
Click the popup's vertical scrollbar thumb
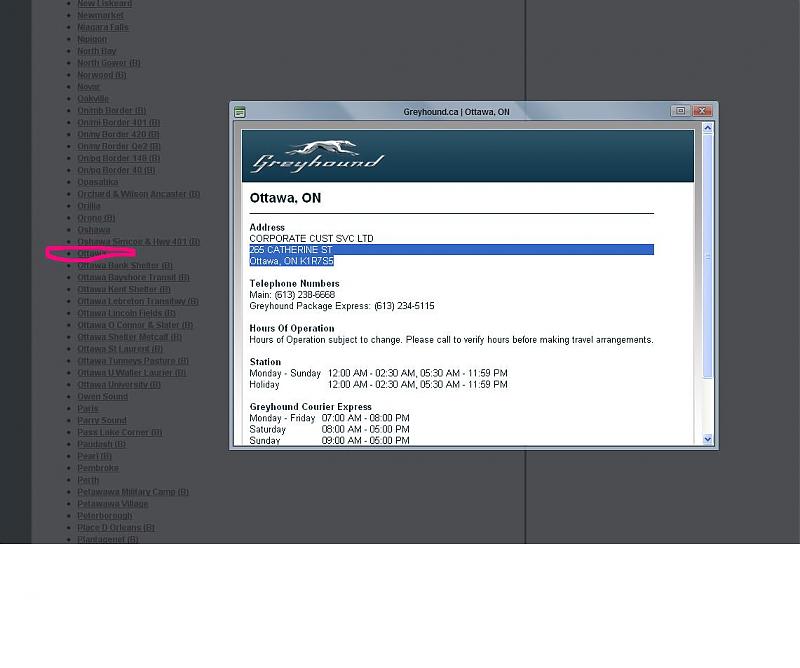tap(708, 255)
